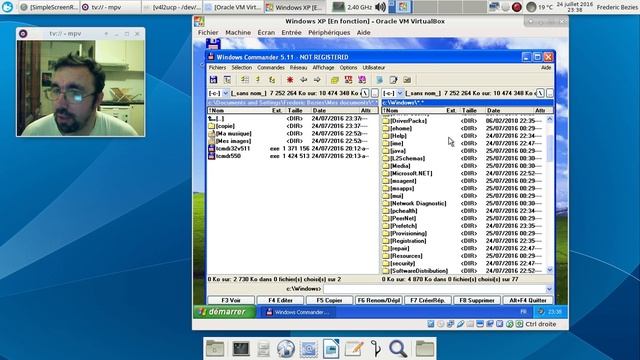This screenshot has height=360, width=640.
Task: Click the yellow stacked folders toolbar icon
Action: pyautogui.click(x=335, y=80)
